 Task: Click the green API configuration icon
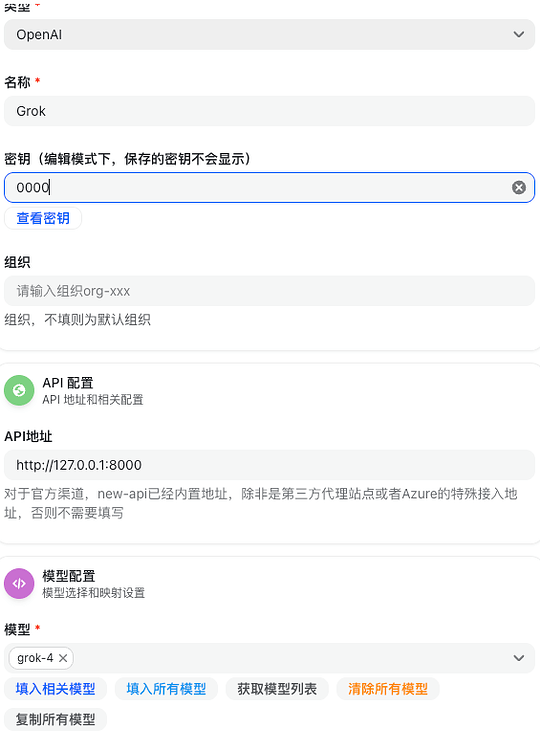point(19,390)
